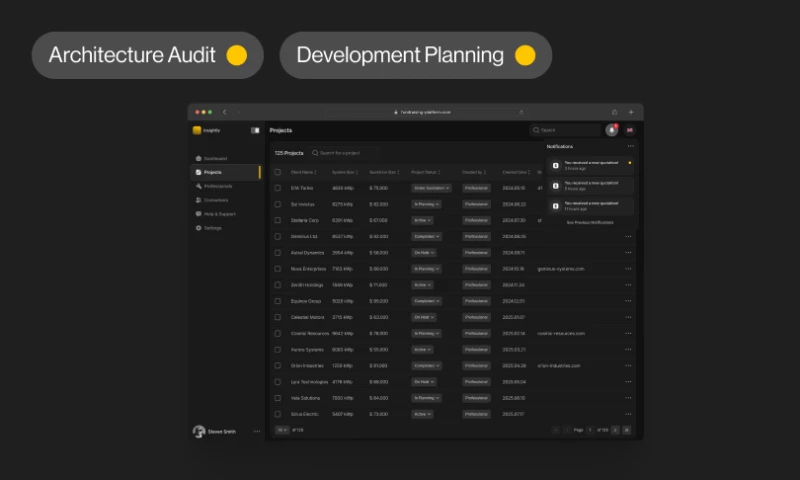
Task: Open three-dot menu for Astral Dynamics row
Action: tap(628, 252)
